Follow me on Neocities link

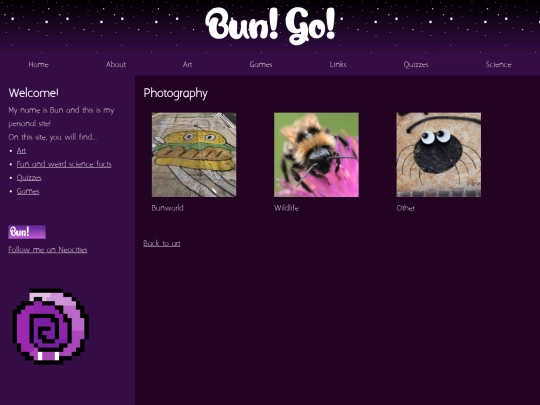pos(48,250)
